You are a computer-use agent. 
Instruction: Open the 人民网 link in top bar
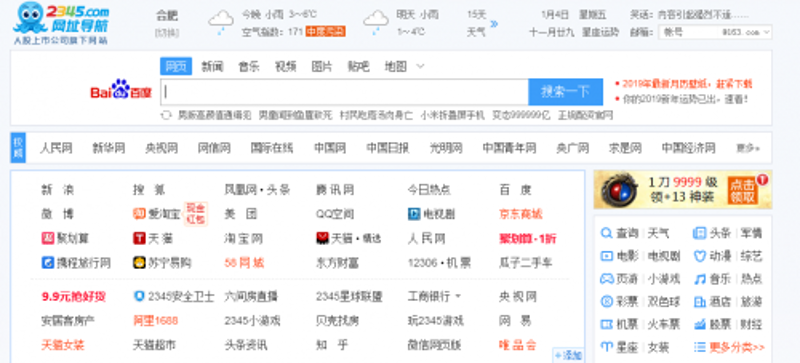click(56, 148)
